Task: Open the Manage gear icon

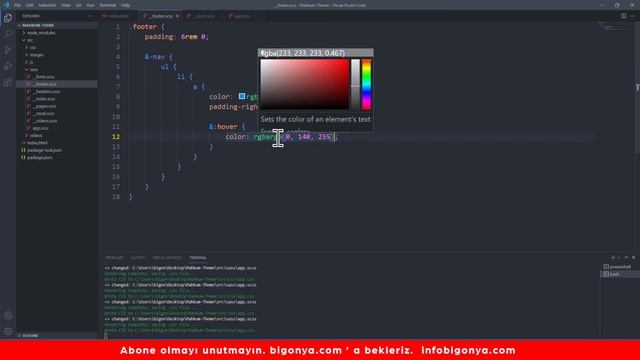Action: (x=8, y=331)
